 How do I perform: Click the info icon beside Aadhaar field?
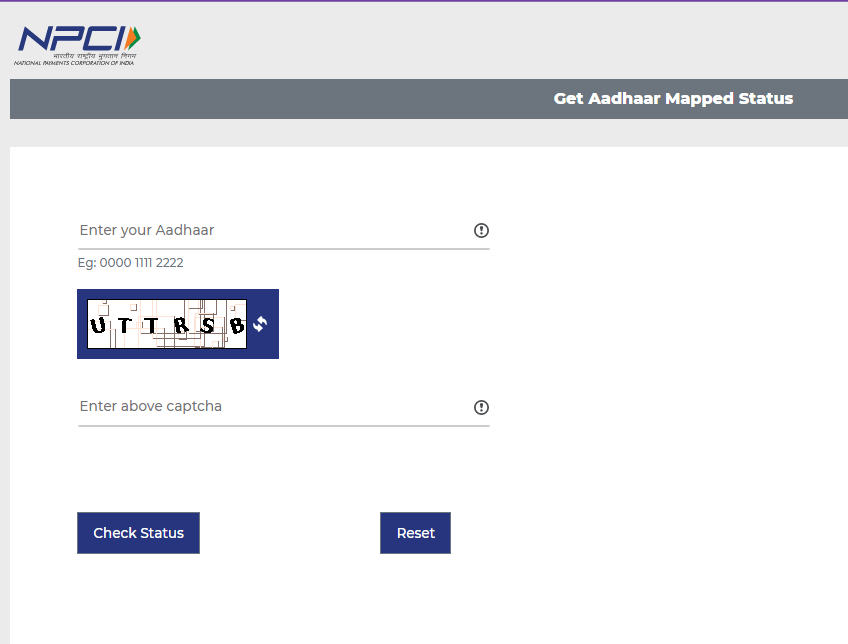(481, 231)
